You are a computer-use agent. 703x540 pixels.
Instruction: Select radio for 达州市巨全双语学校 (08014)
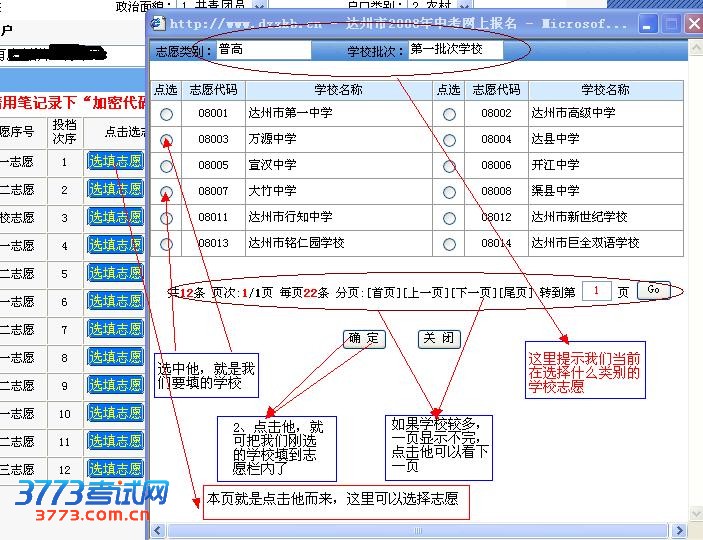pos(449,244)
